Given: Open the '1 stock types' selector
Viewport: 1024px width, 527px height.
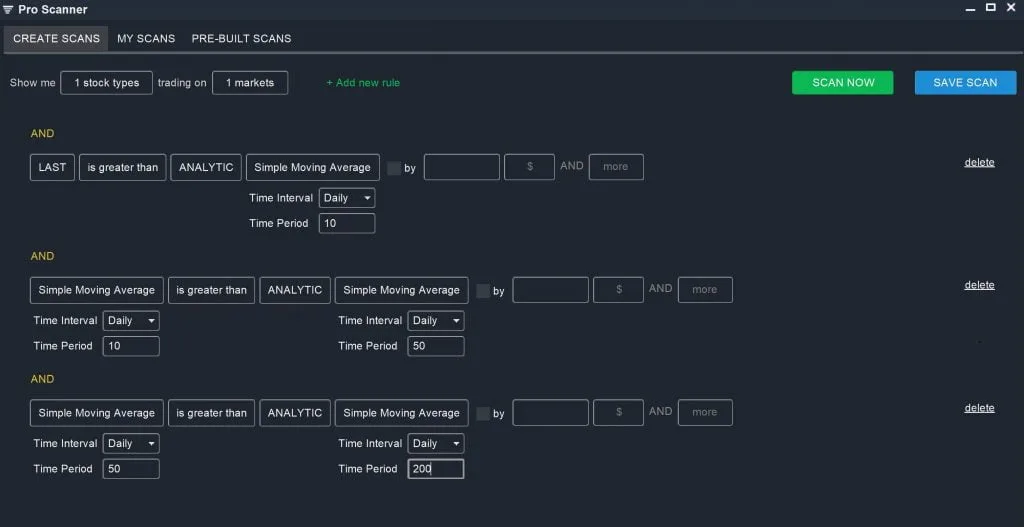Looking at the screenshot, I should (106, 83).
